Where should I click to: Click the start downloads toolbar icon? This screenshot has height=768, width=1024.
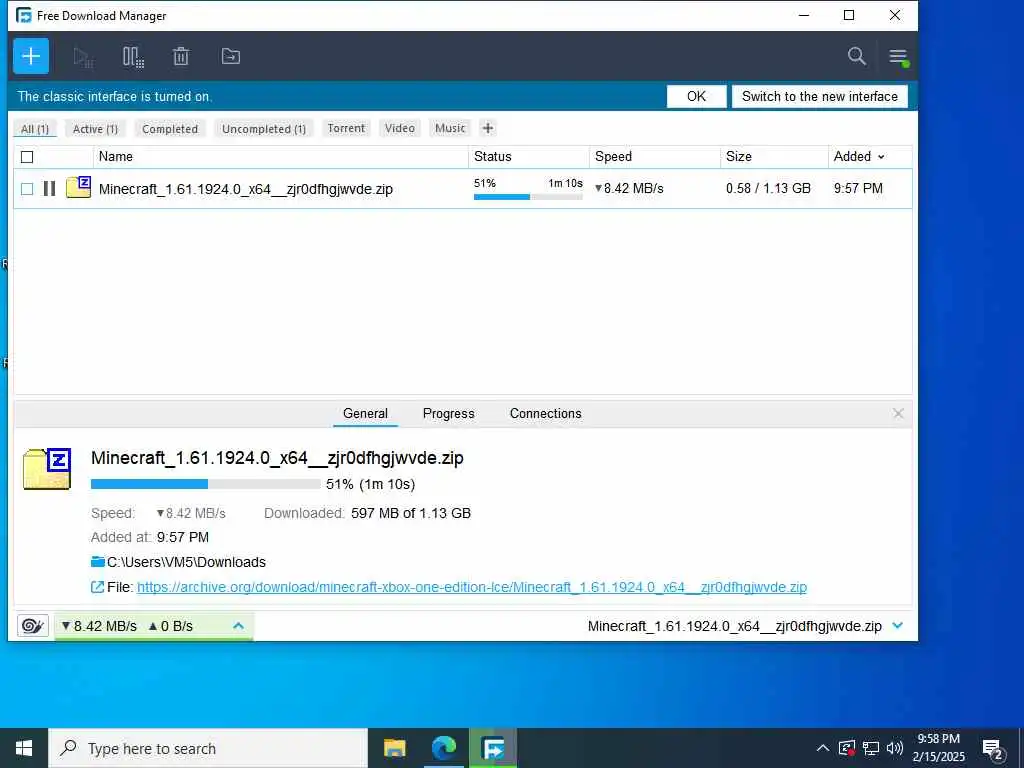[x=83, y=57]
